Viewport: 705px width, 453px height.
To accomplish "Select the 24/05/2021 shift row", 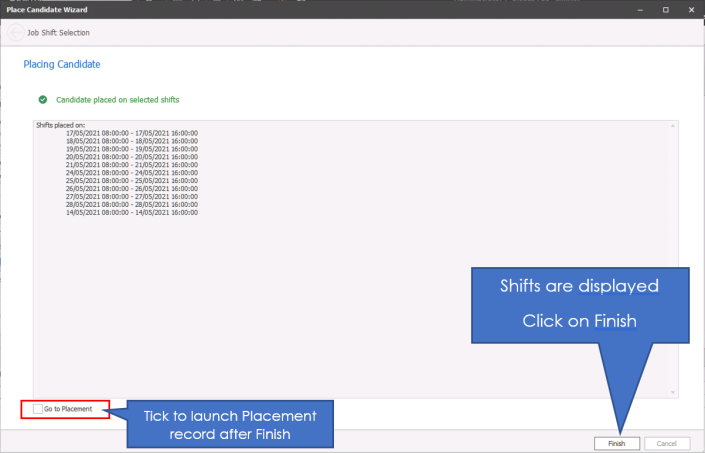I will pyautogui.click(x=131, y=173).
